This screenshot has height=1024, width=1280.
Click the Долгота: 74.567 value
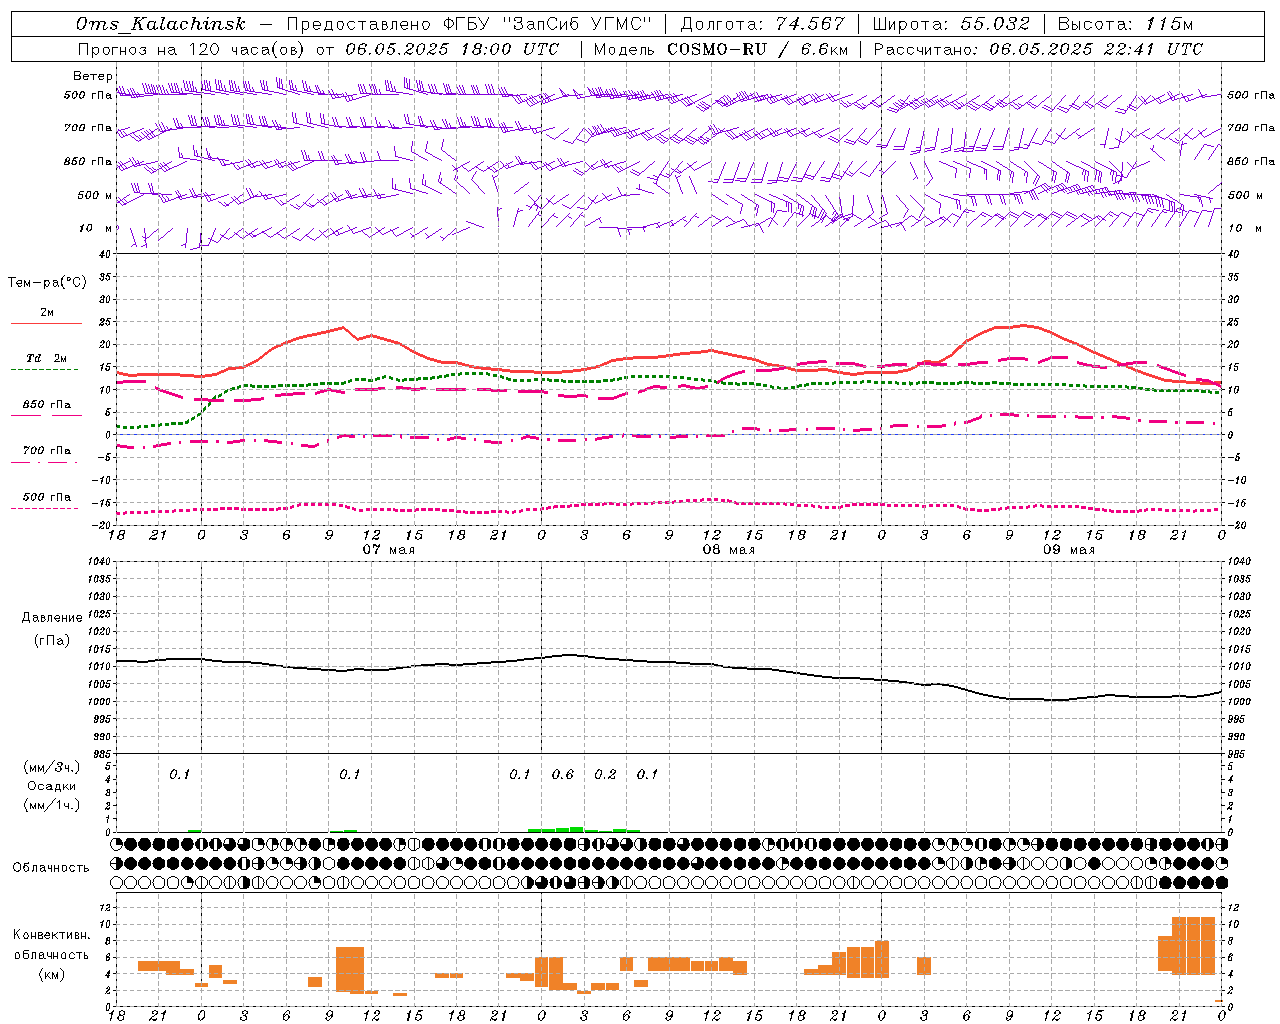click(762, 24)
